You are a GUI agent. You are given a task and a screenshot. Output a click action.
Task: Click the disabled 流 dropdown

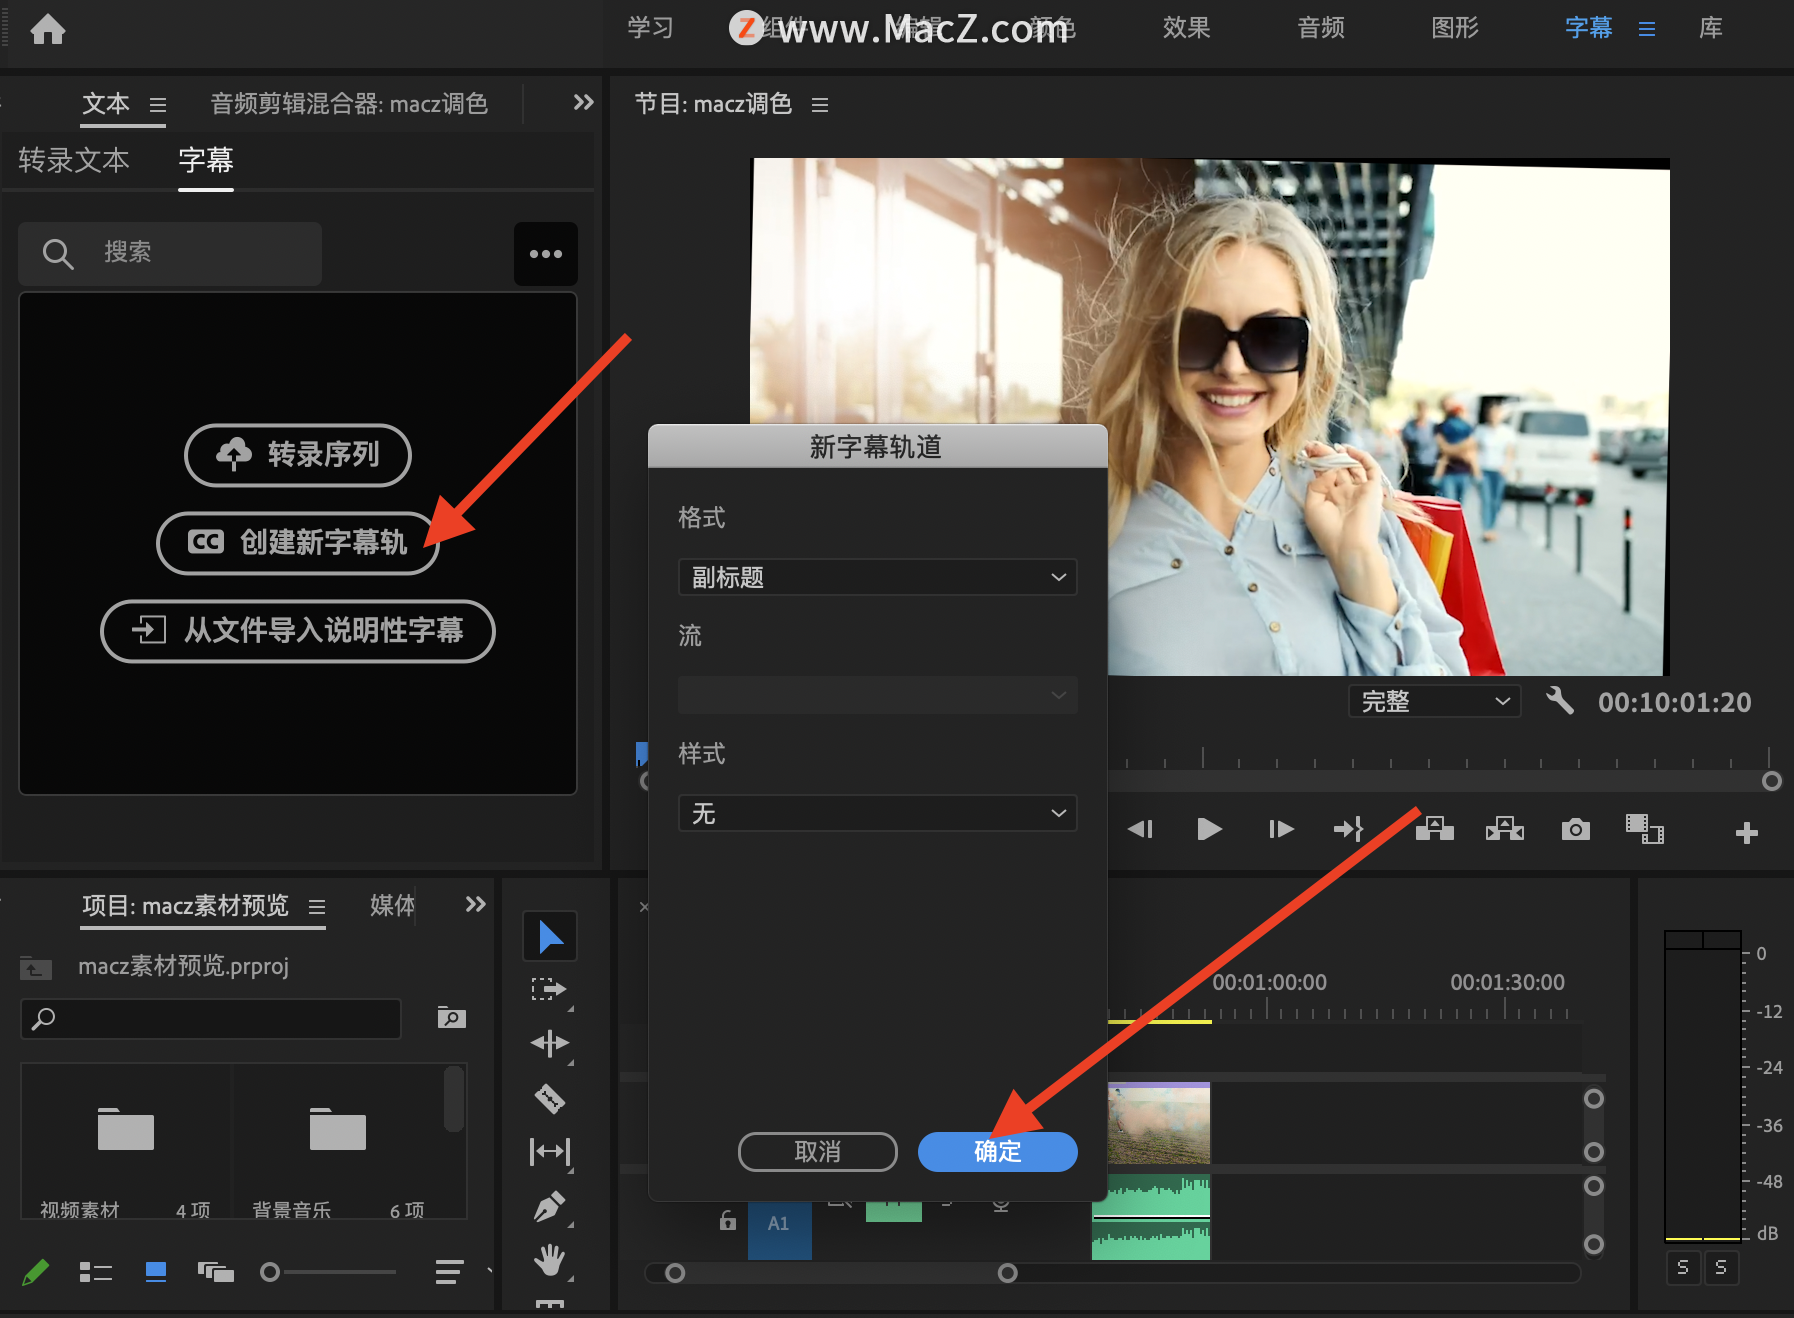tap(877, 695)
